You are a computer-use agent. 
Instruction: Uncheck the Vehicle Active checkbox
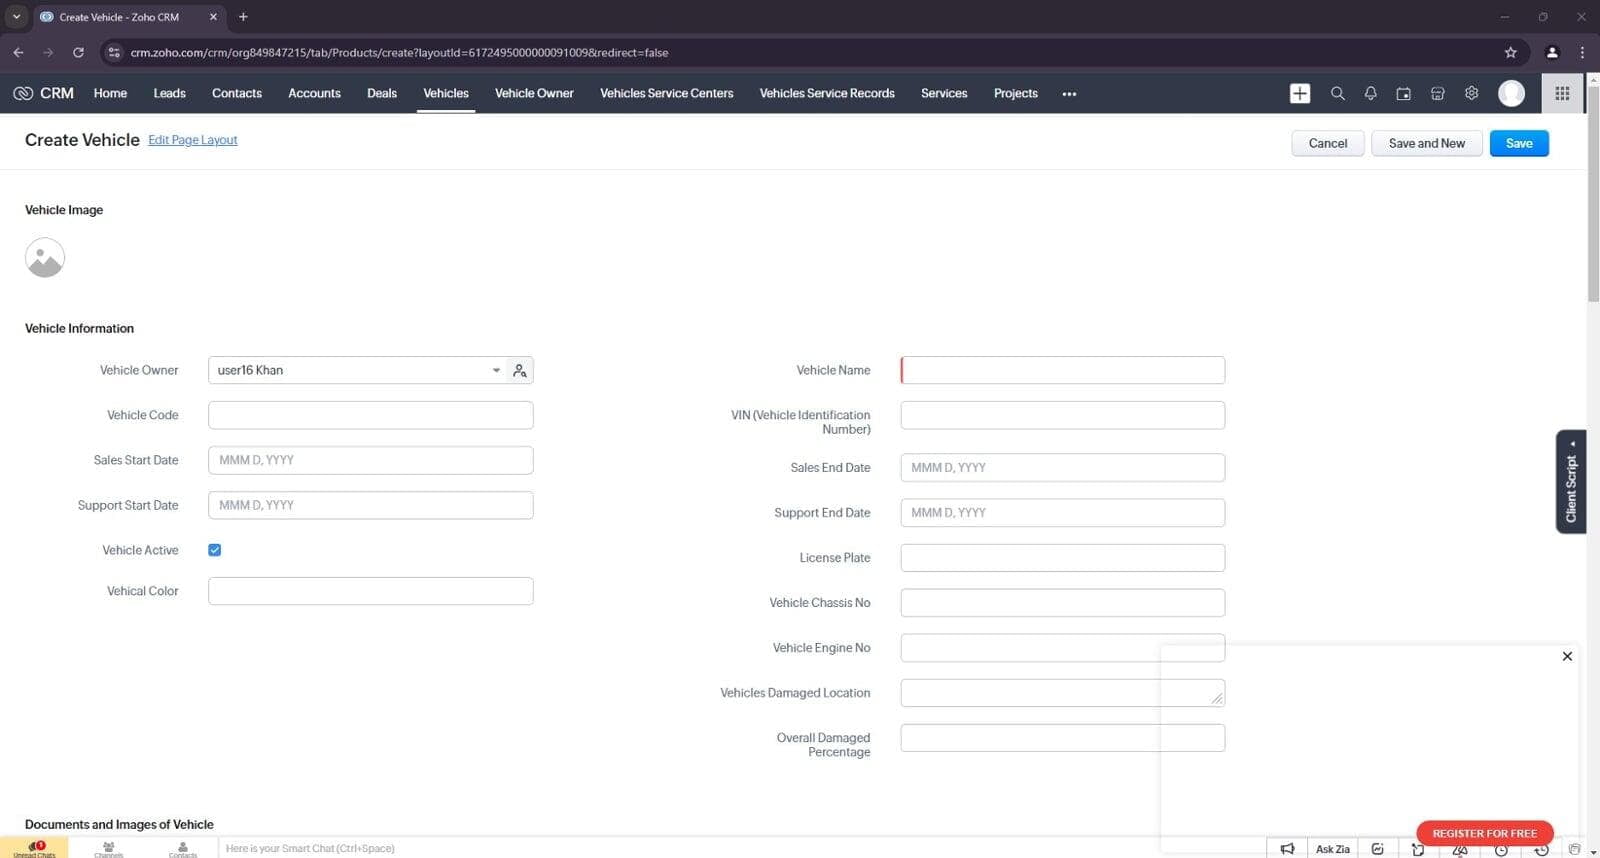point(215,550)
